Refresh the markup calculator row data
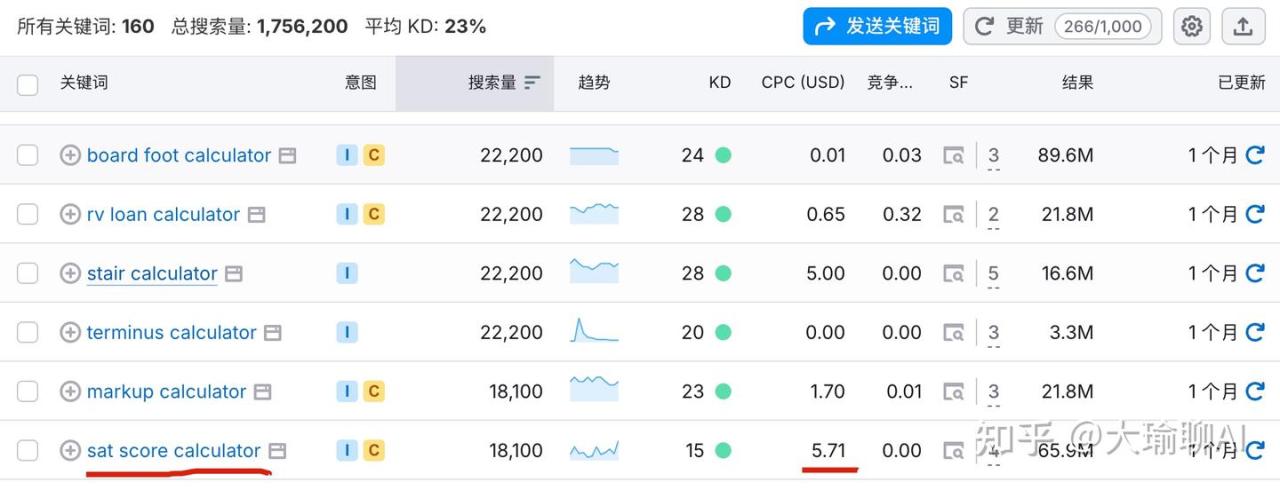 coord(1255,391)
